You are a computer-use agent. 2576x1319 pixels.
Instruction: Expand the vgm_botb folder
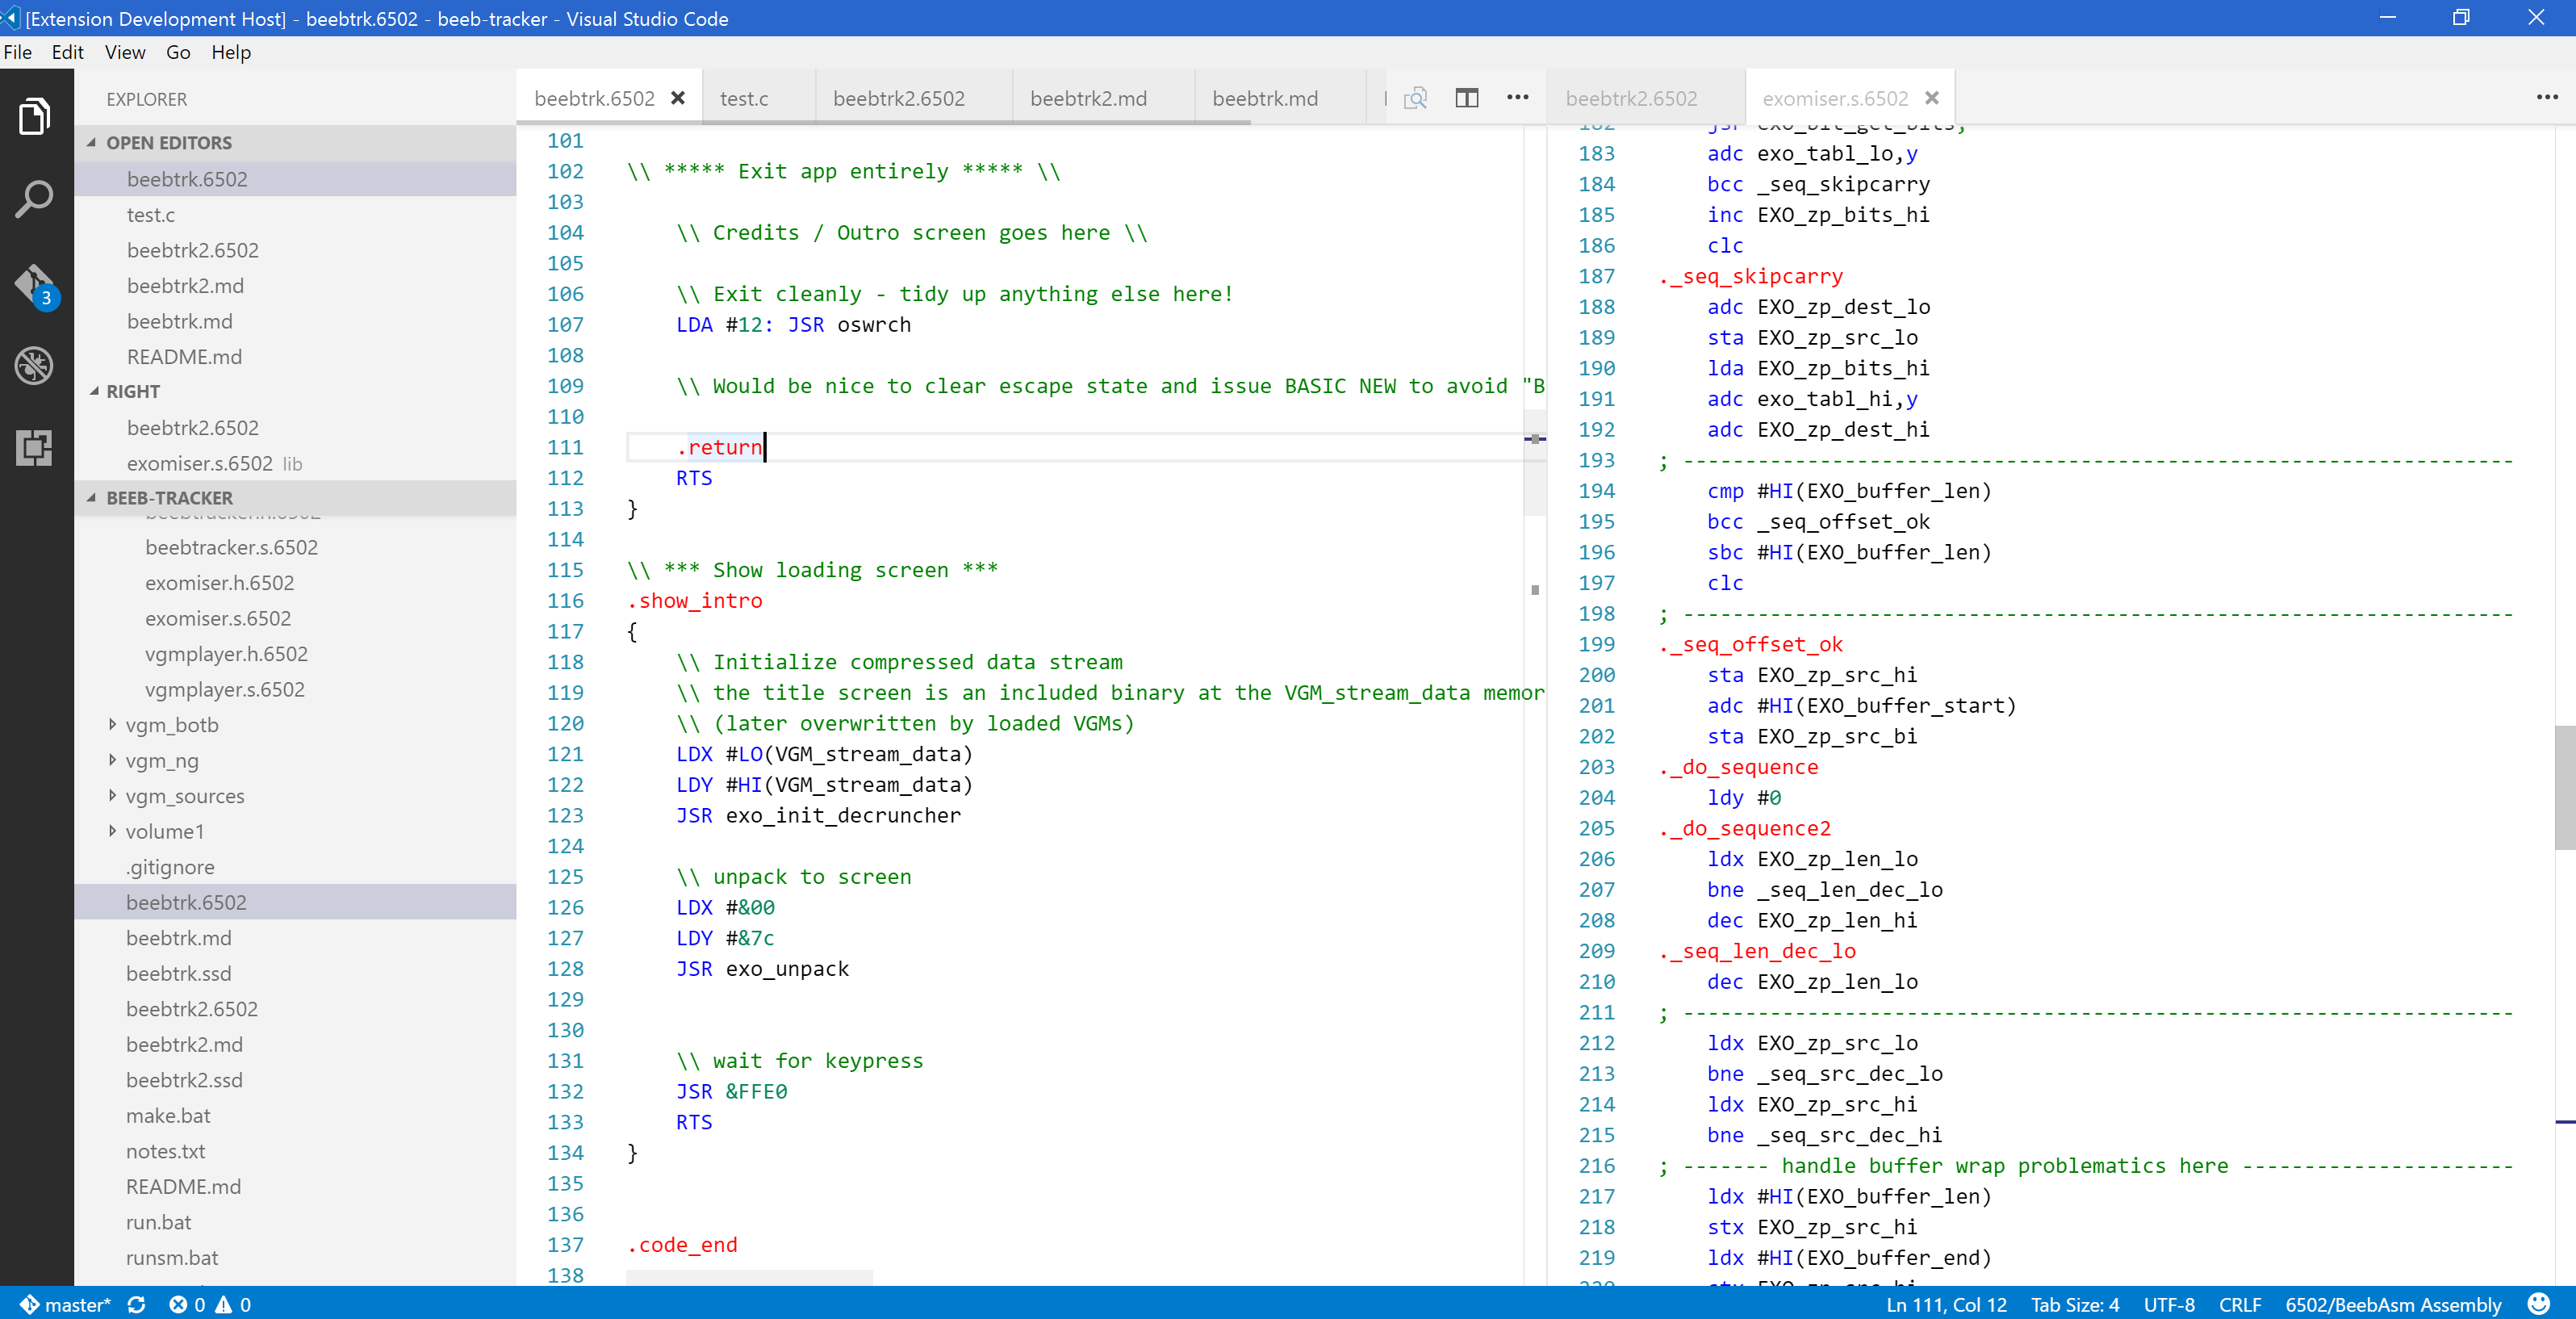tap(295, 725)
